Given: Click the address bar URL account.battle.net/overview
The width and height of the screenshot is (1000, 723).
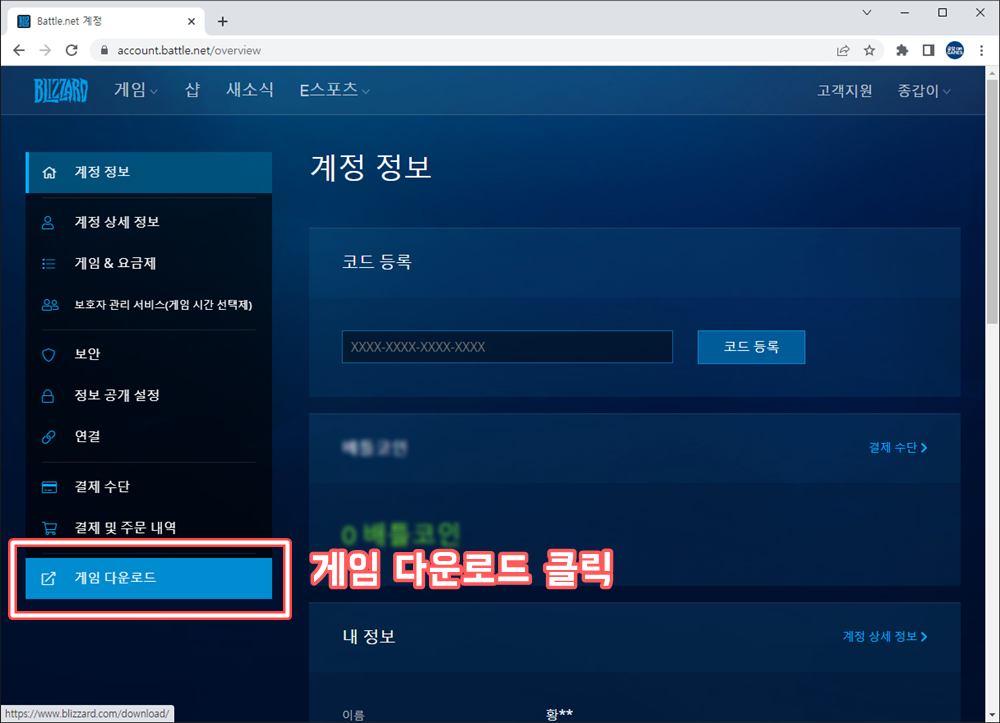Looking at the screenshot, I should point(189,50).
